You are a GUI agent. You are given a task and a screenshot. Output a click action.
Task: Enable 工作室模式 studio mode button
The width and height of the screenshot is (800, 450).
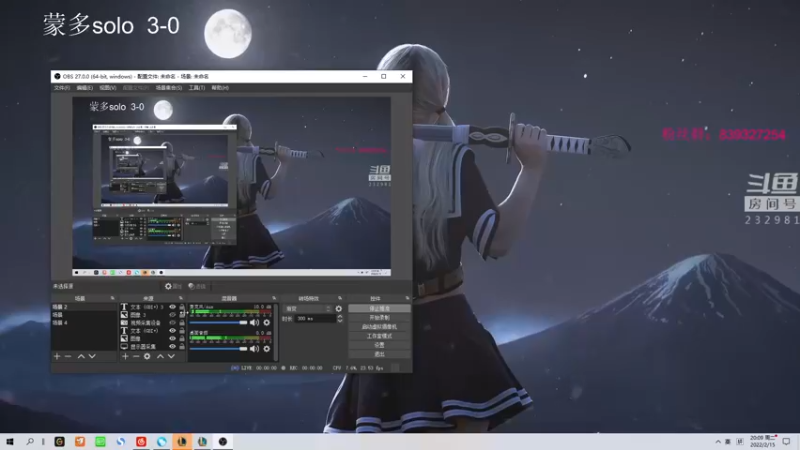click(379, 336)
